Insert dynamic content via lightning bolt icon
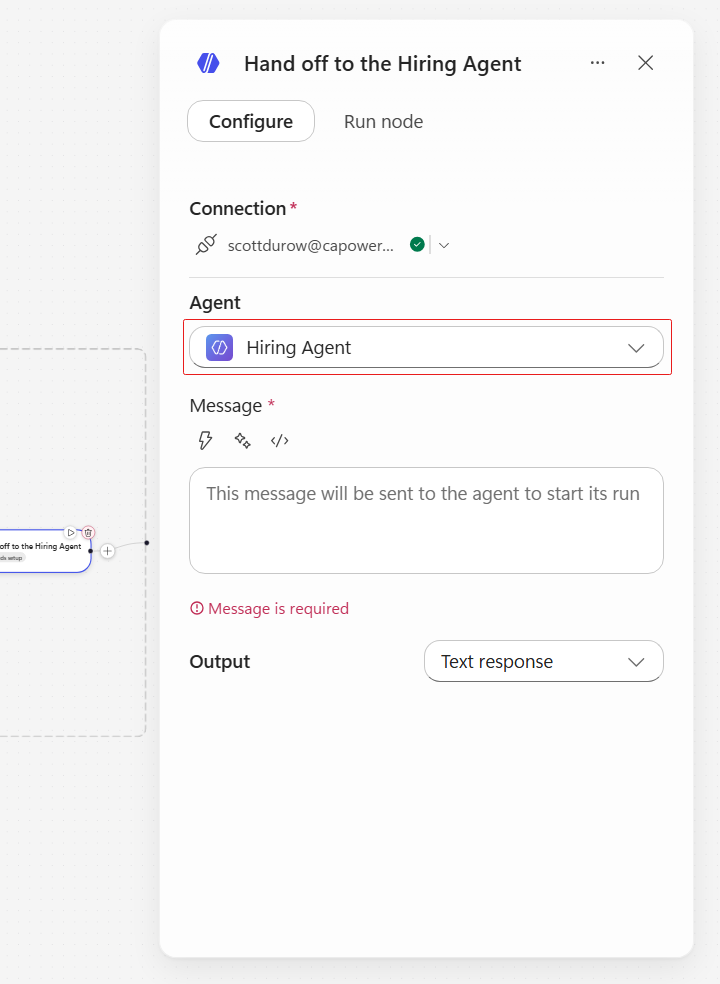Screen dimensions: 720x984 pyautogui.click(x=205, y=441)
